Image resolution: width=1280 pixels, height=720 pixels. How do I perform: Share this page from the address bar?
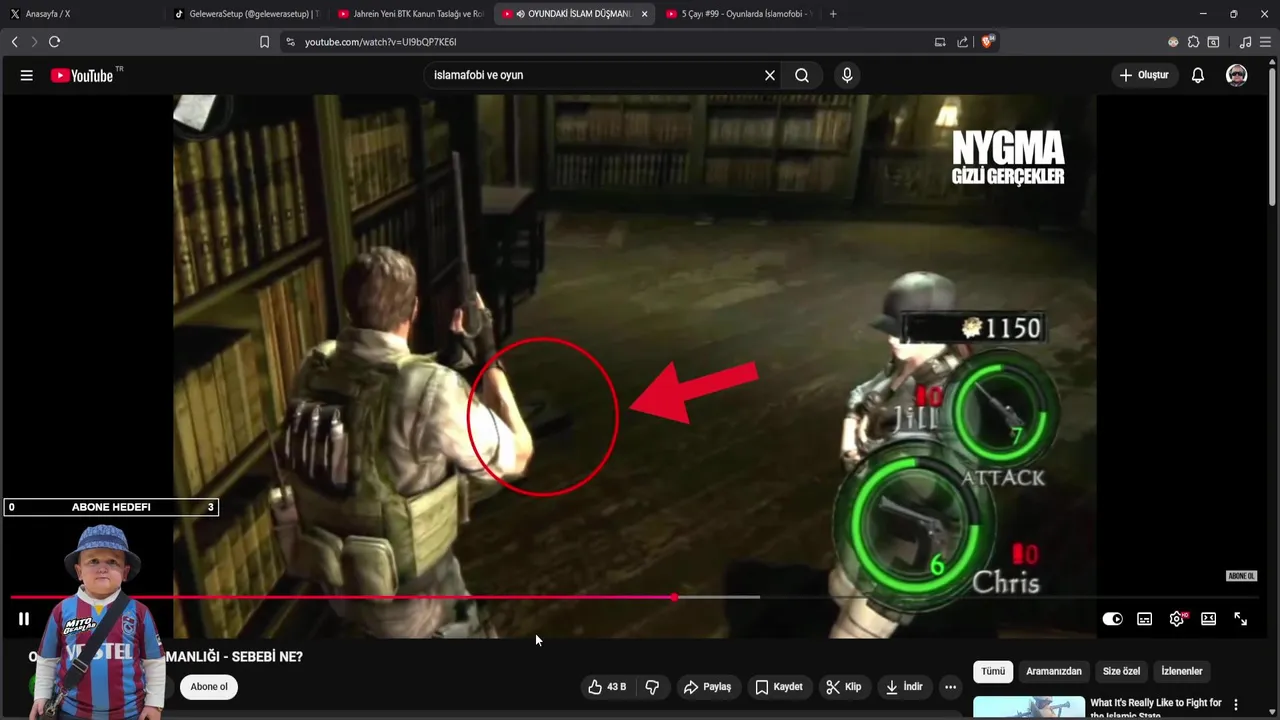(962, 42)
